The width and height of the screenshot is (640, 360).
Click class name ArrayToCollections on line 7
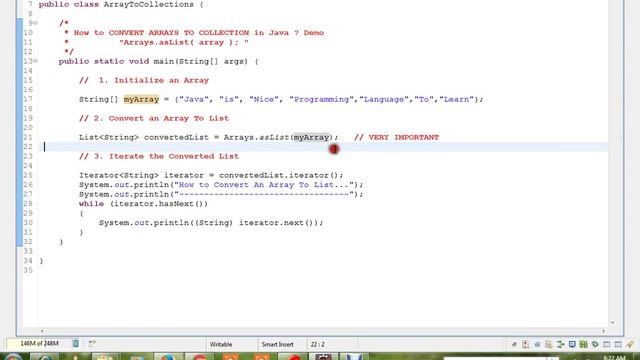click(149, 4)
